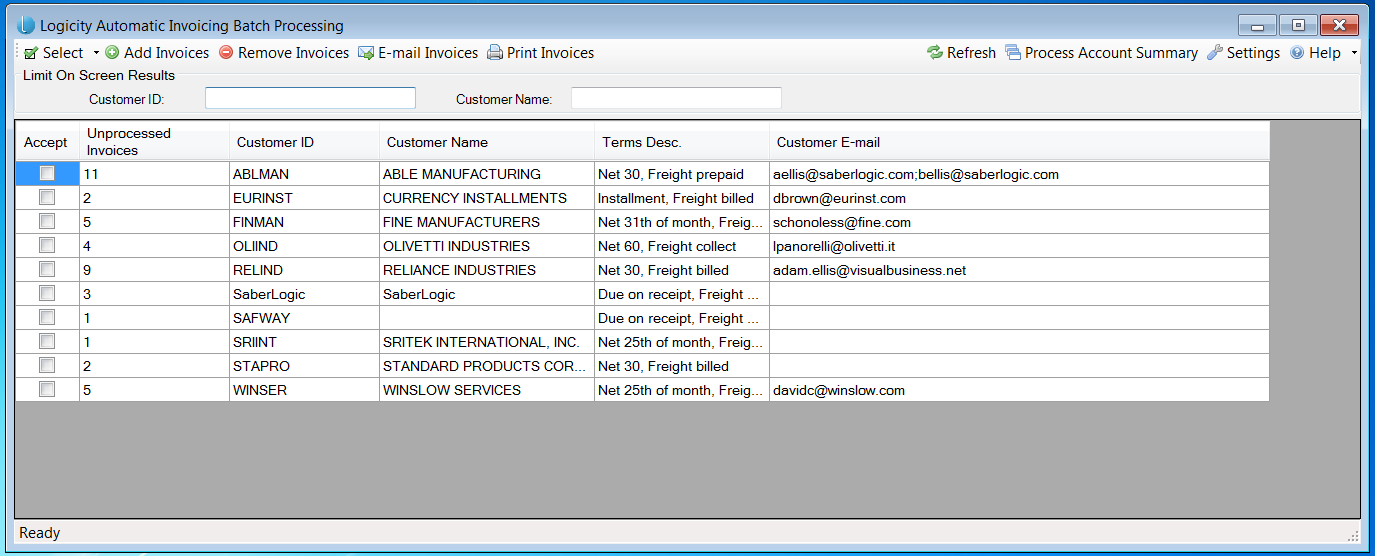
Task: Open the toolbar overflow arrow beside Help
Action: (x=1354, y=53)
